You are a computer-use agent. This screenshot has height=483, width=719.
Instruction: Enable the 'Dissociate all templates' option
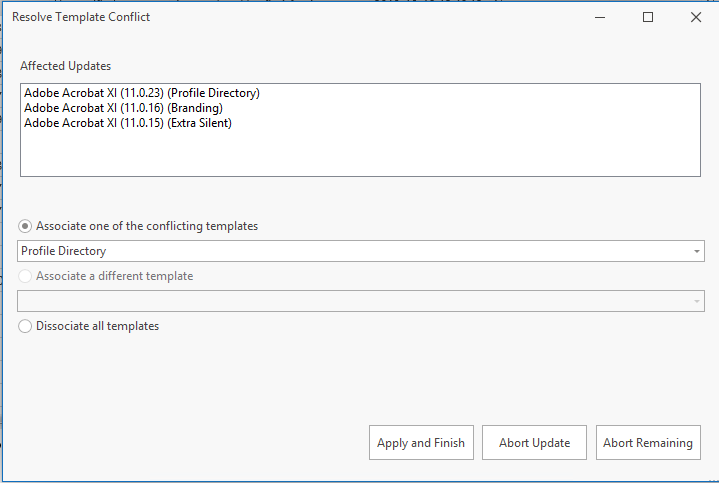point(26,326)
